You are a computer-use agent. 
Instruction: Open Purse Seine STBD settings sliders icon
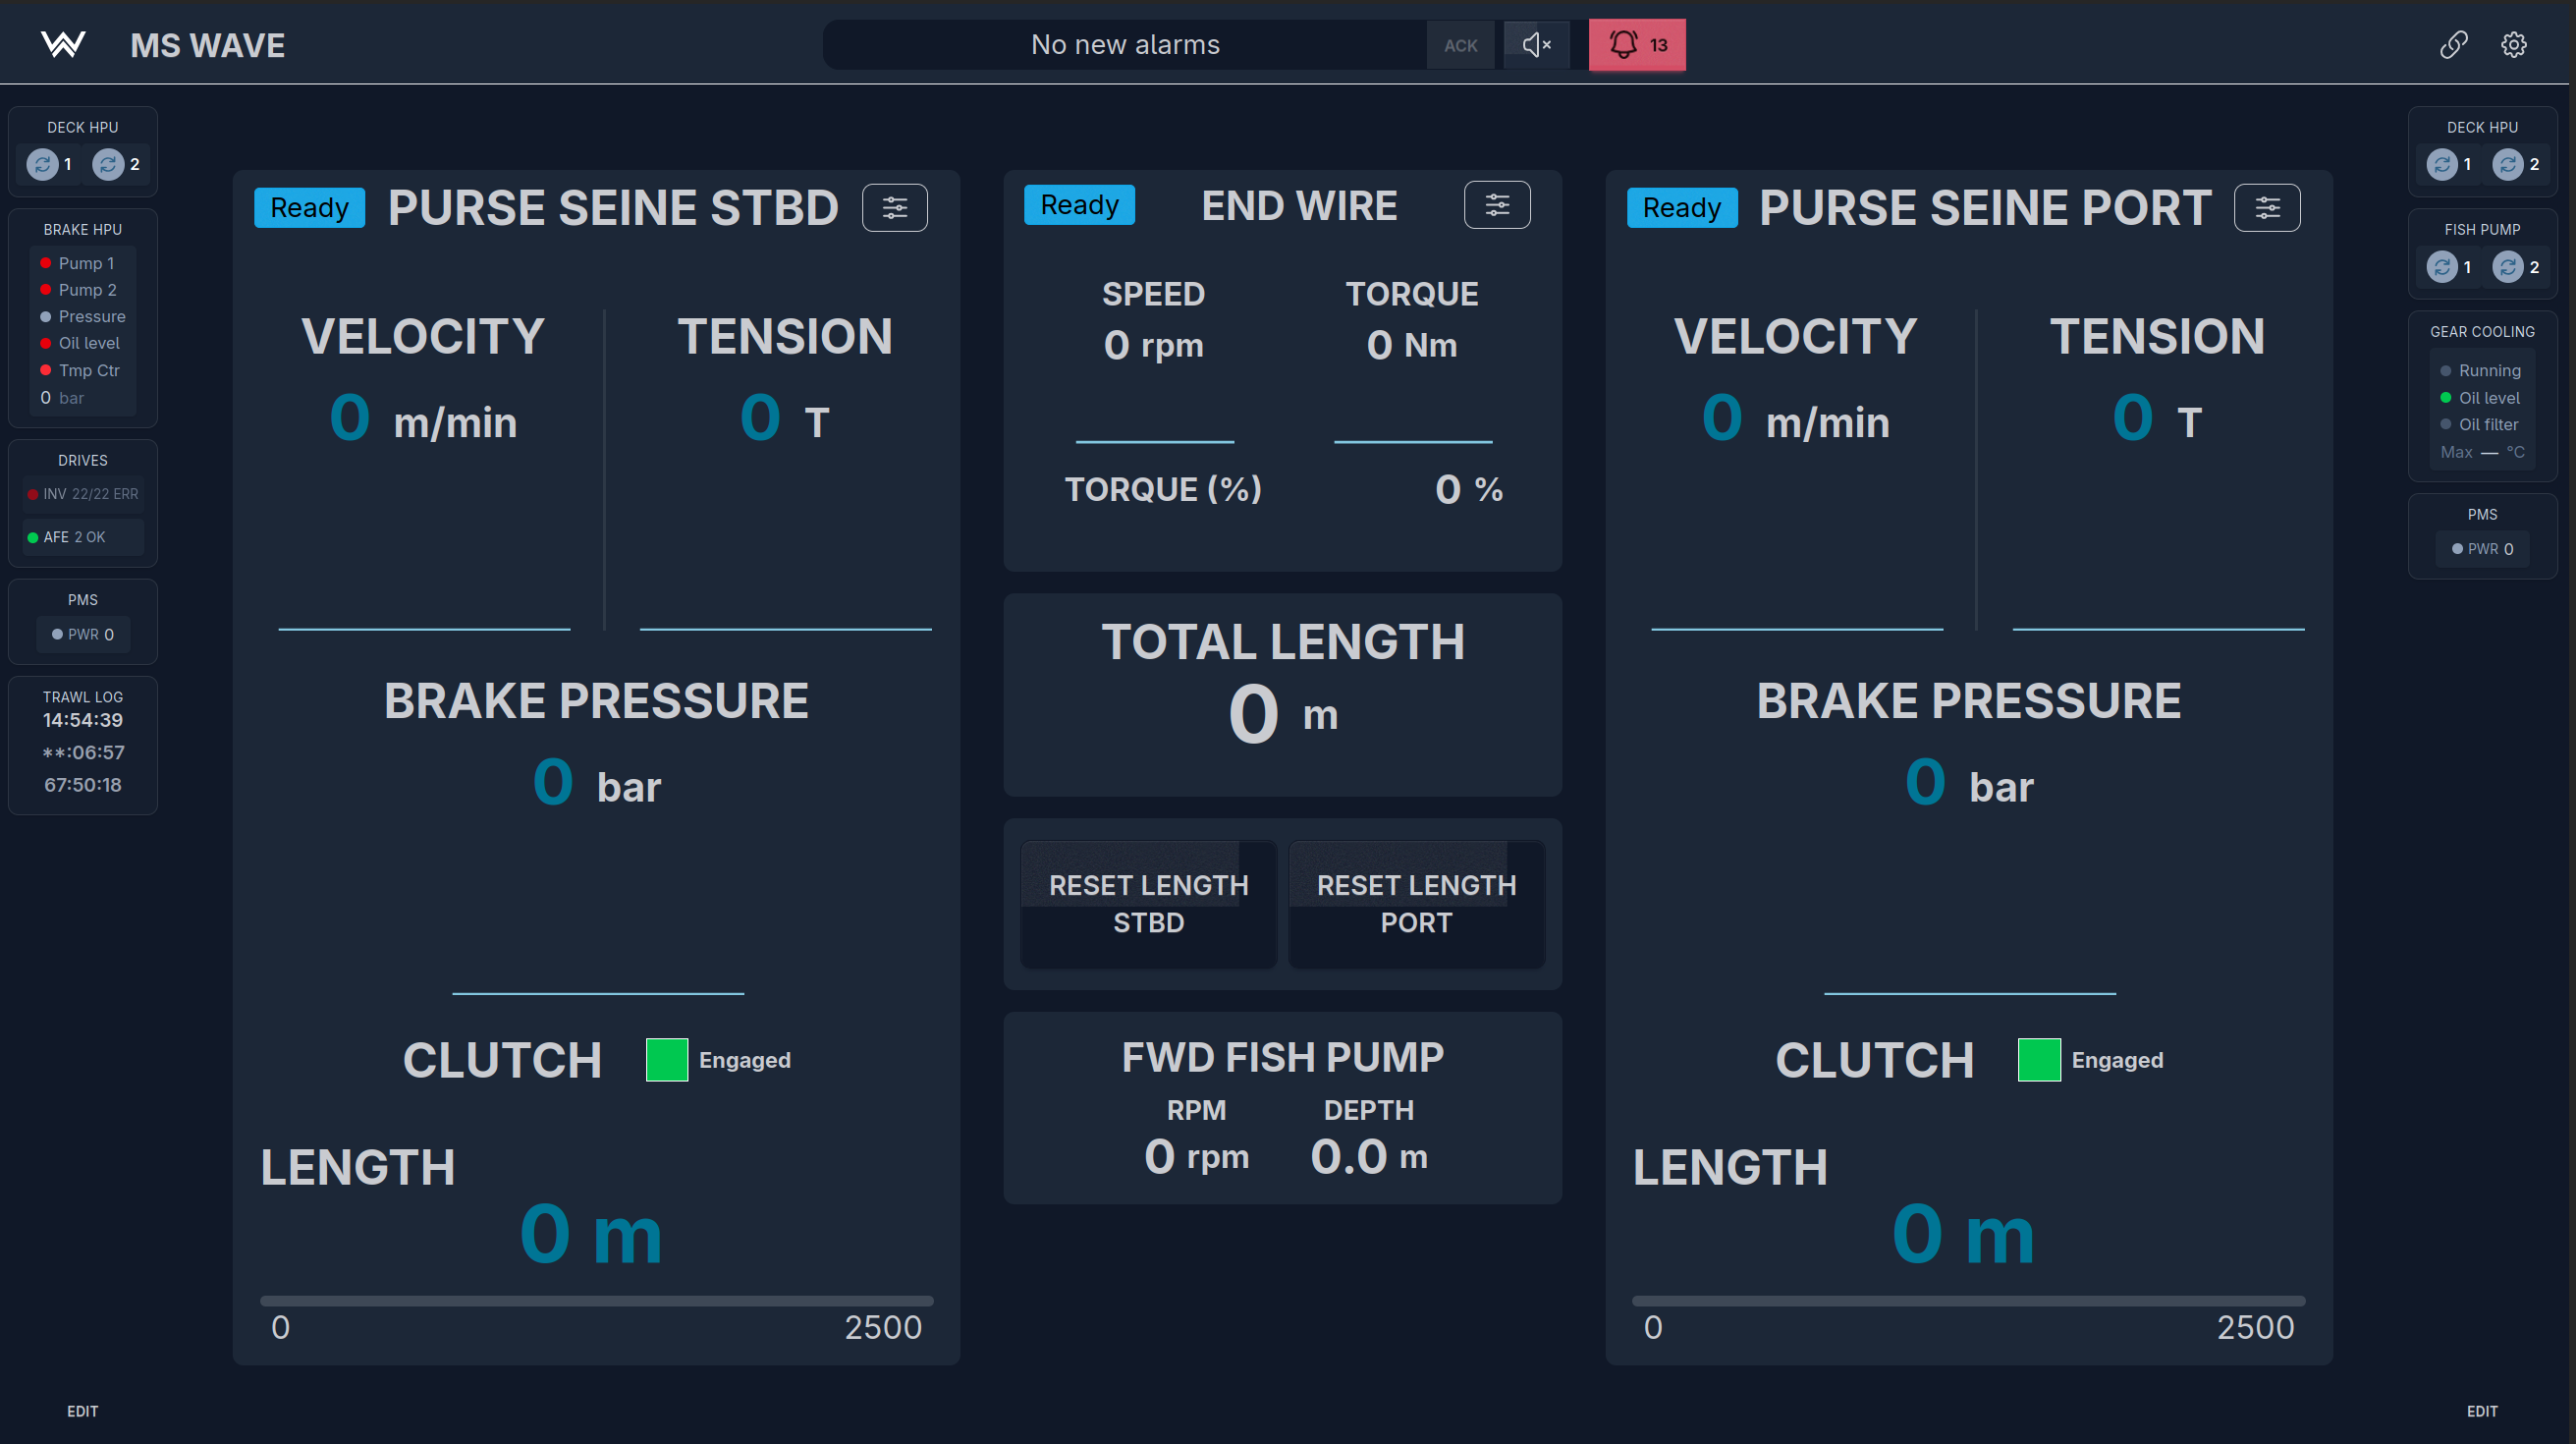(895, 208)
